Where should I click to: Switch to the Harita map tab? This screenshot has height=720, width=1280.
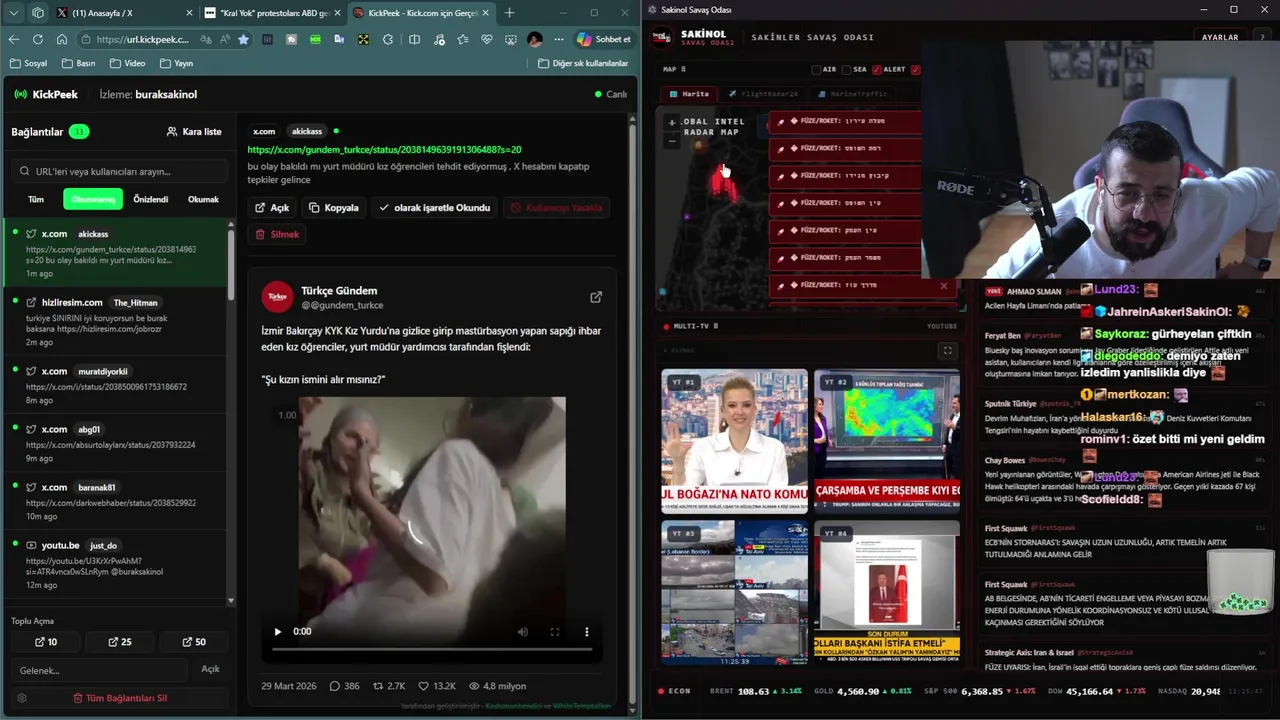click(689, 94)
